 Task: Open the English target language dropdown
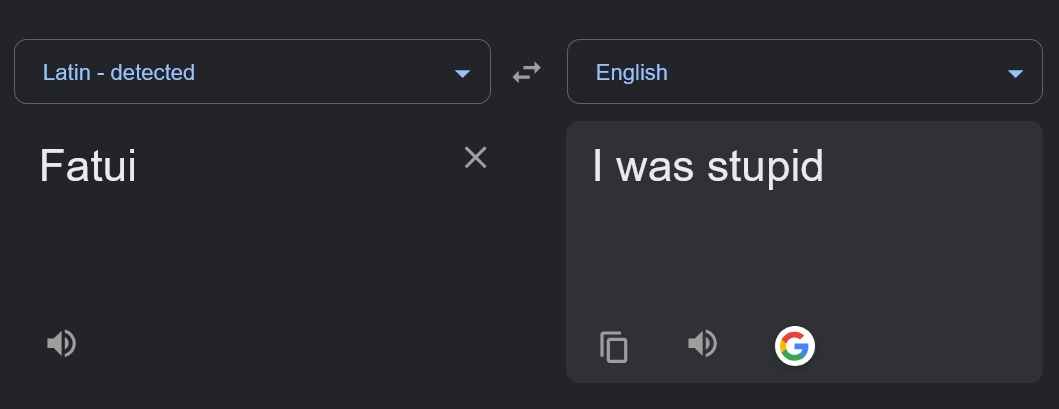804,72
